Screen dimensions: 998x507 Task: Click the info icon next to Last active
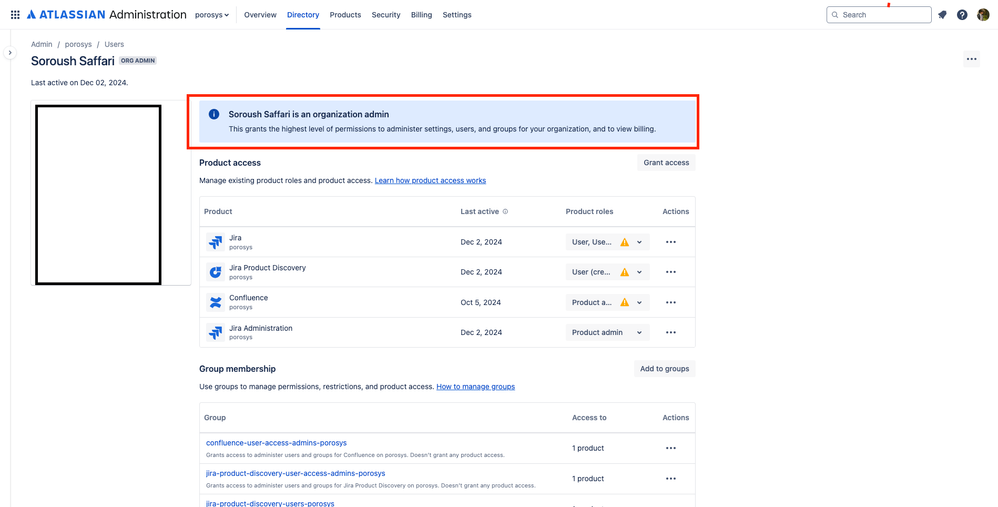tap(505, 212)
